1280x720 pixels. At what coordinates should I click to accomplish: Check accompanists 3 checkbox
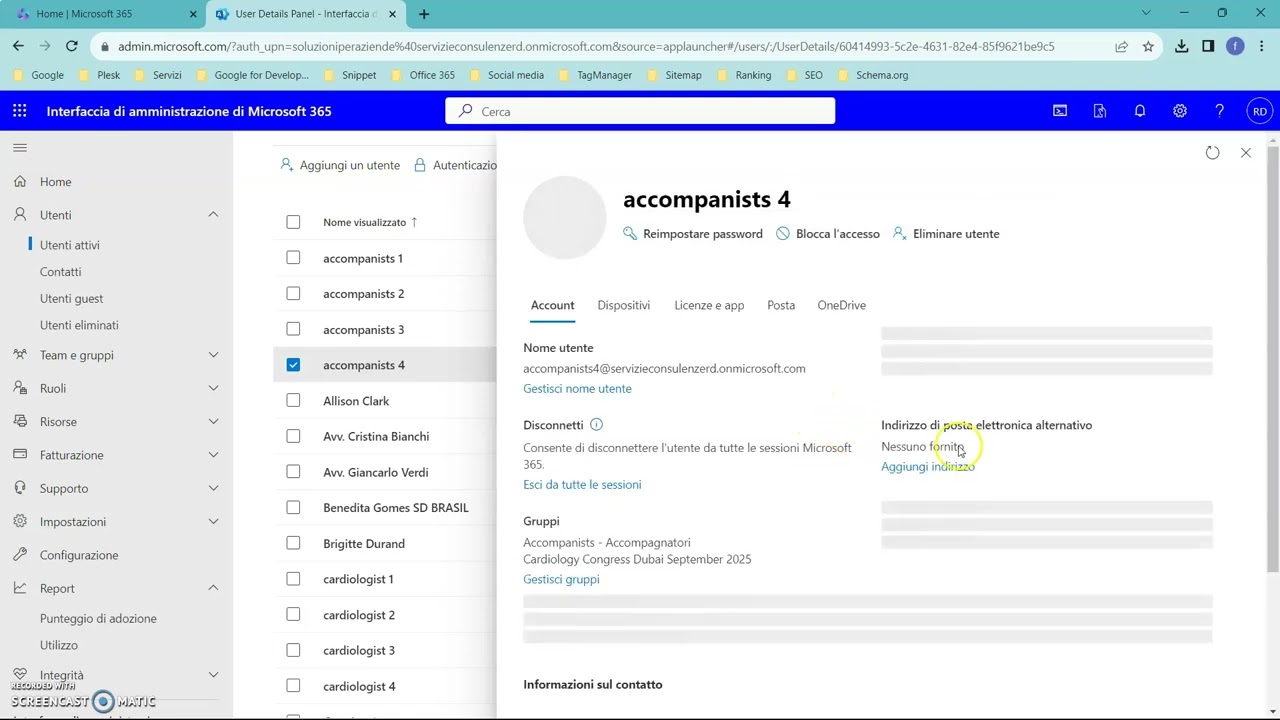[x=293, y=329]
